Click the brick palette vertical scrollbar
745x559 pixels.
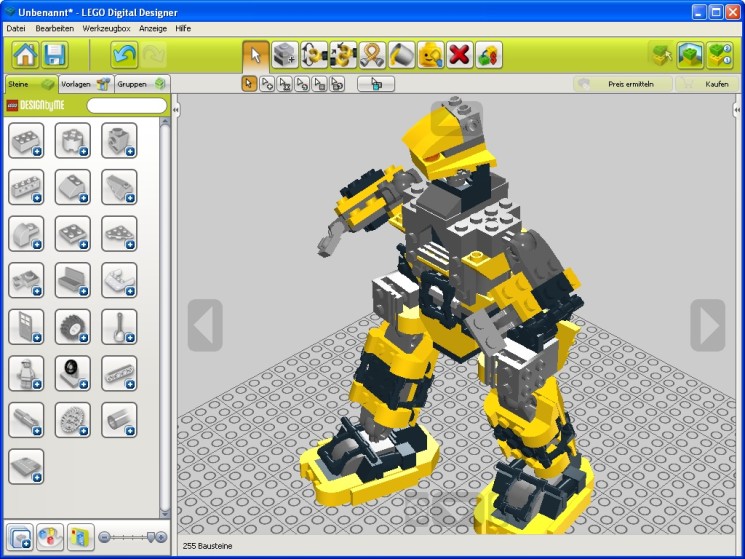(x=165, y=318)
